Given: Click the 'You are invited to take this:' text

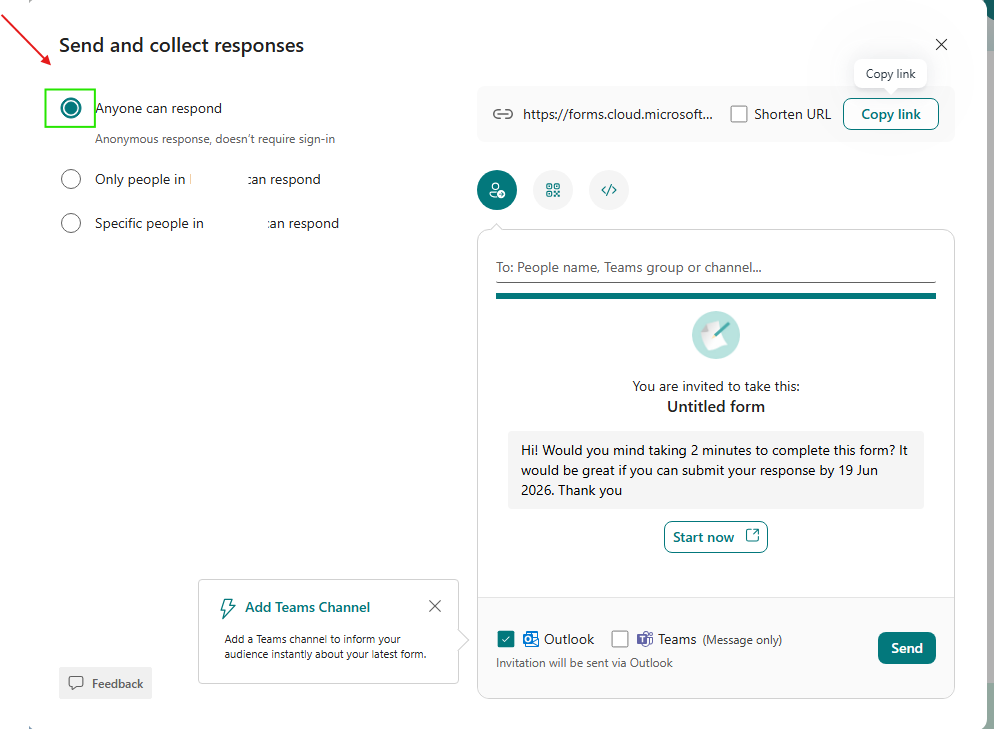Looking at the screenshot, I should click(716, 386).
